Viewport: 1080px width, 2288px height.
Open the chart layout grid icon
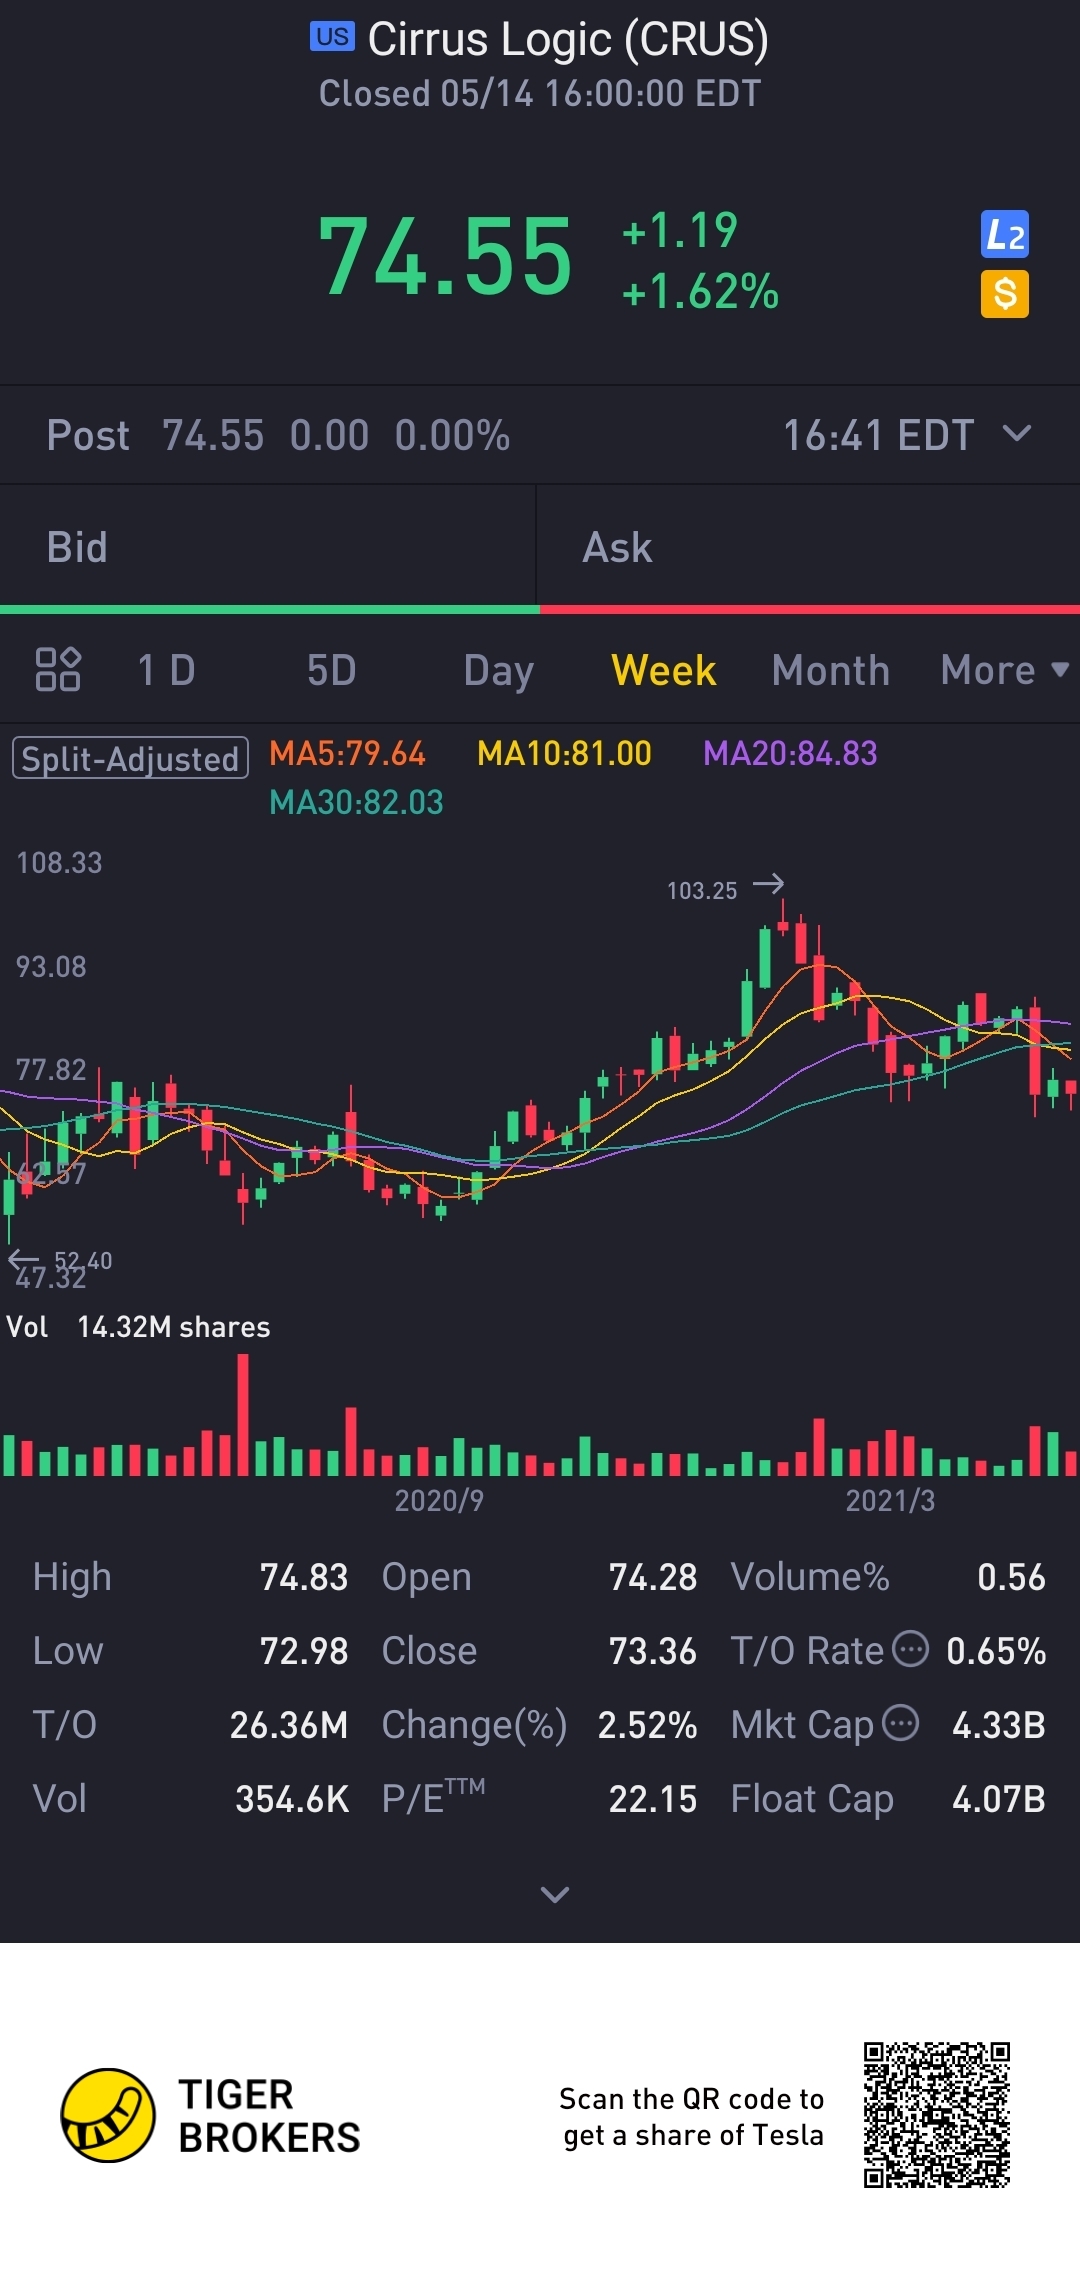58,670
